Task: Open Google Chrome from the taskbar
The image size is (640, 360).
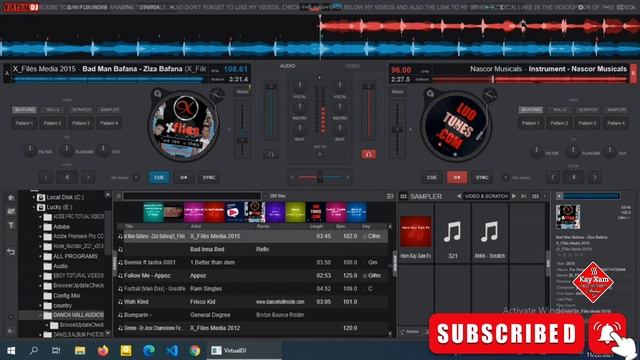Action: [195, 350]
